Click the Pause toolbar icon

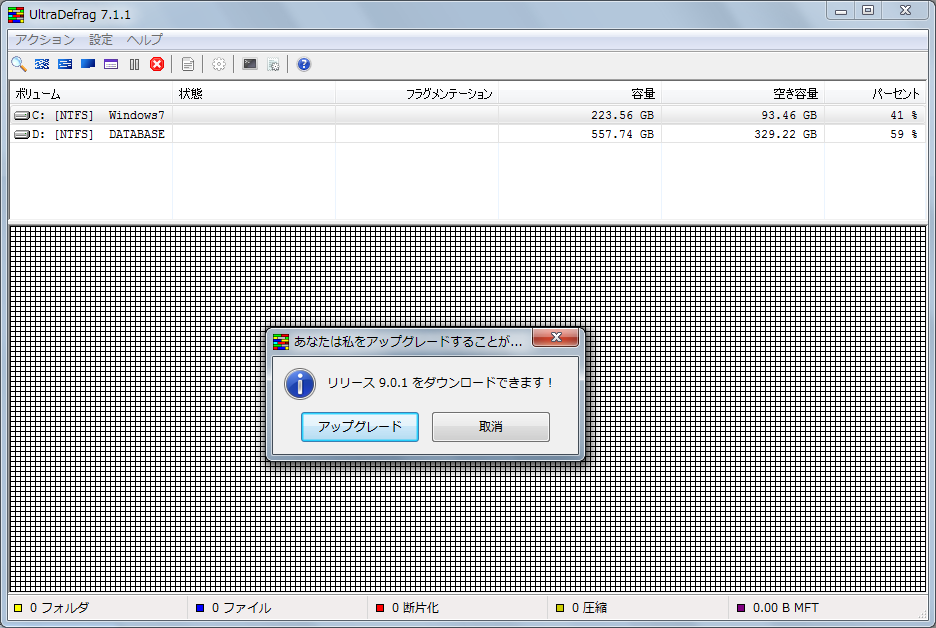(134, 64)
